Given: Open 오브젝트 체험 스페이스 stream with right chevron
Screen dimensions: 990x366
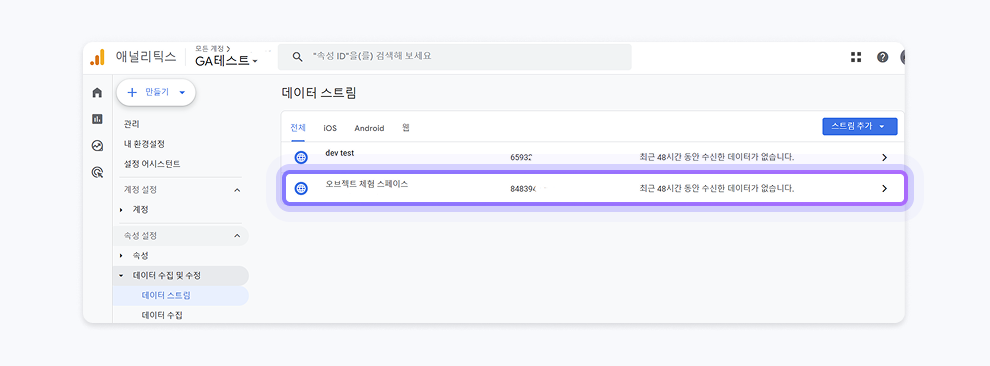Looking at the screenshot, I should 885,188.
